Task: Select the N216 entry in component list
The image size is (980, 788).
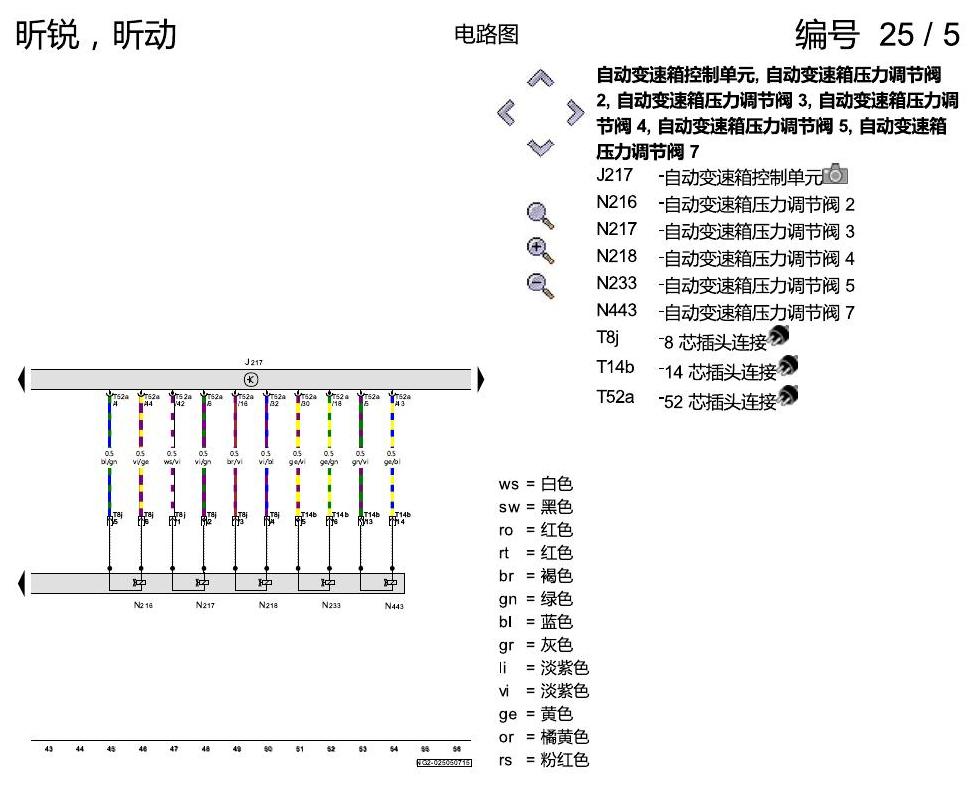Action: (725, 204)
